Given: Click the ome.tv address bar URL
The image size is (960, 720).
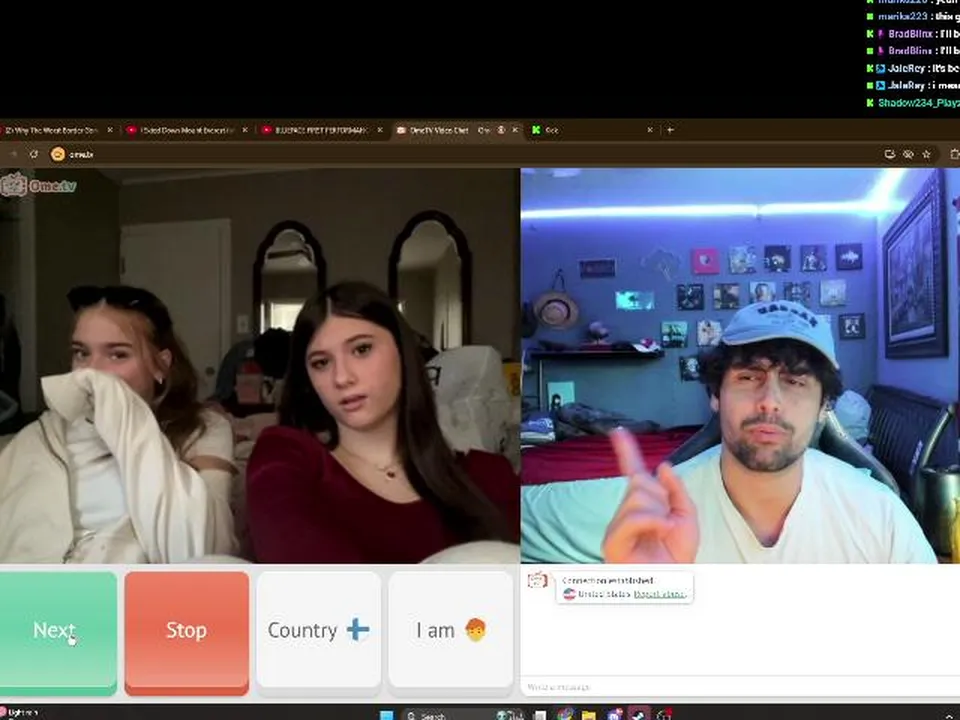Looking at the screenshot, I should pos(81,154).
